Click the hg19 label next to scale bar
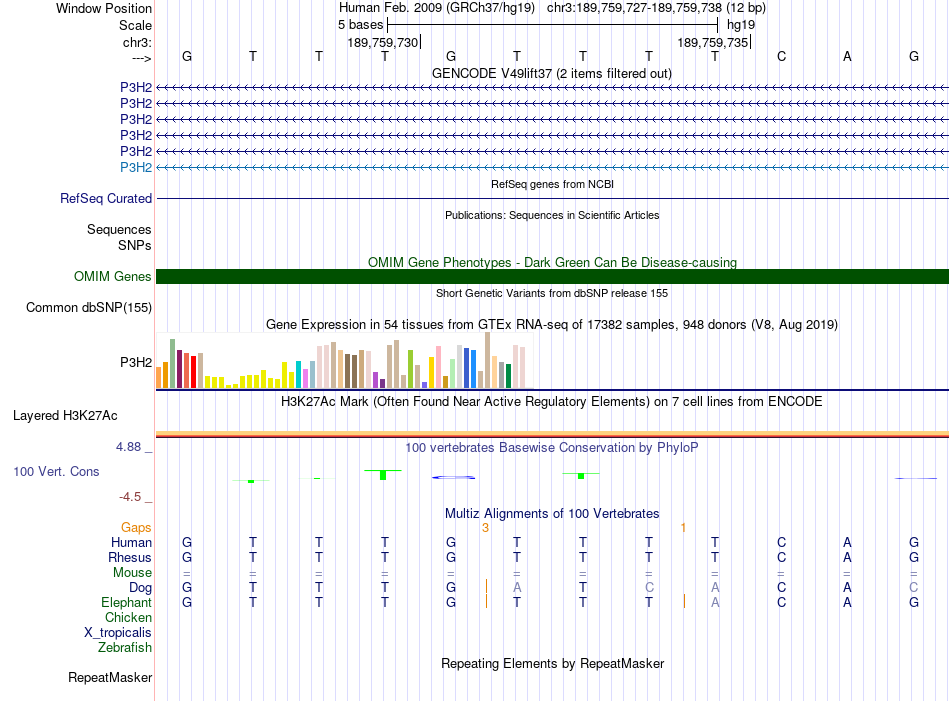Viewport: 950px width, 701px height. click(741, 25)
